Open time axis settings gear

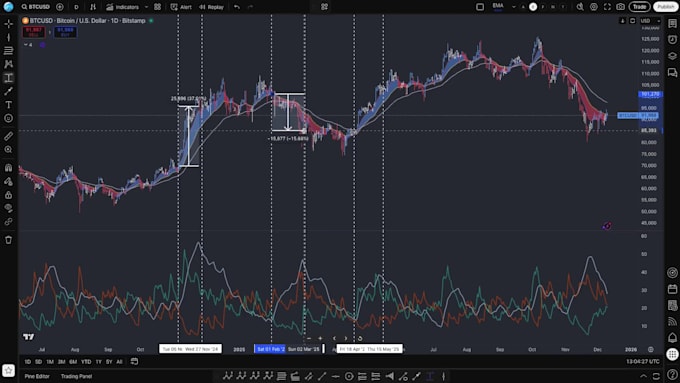tap(651, 349)
